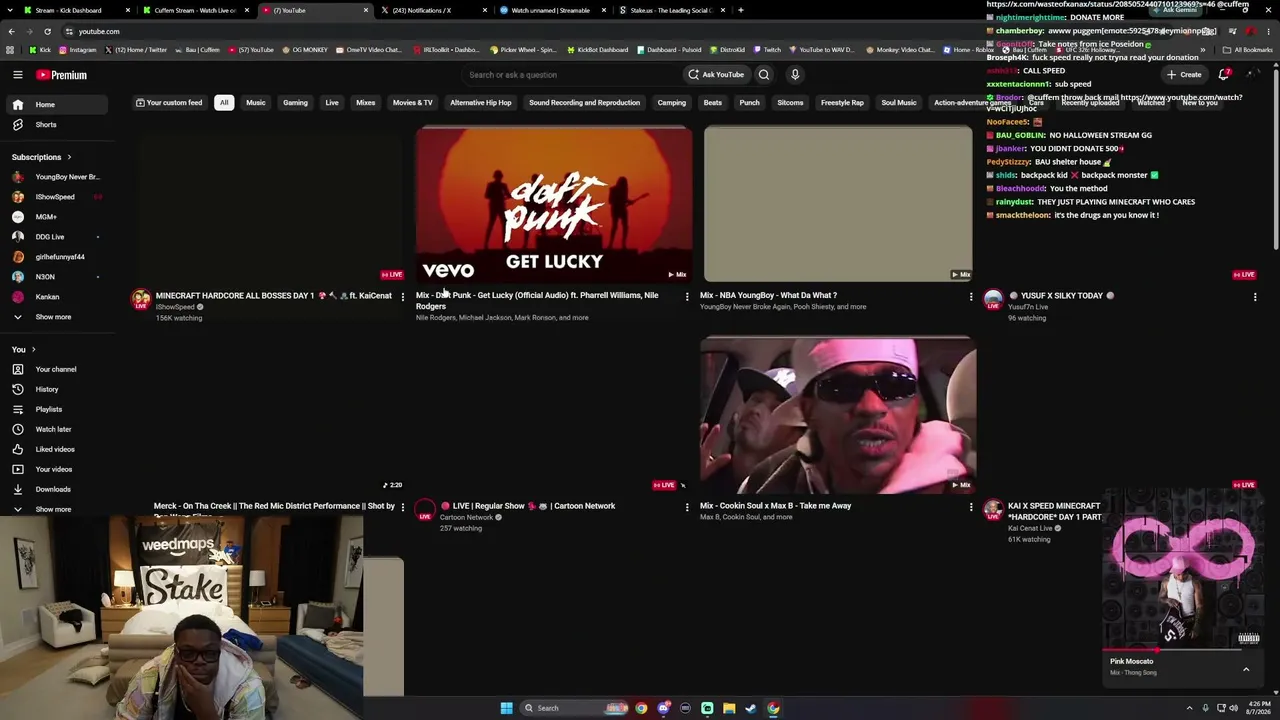
Task: Go back in the browser
Action: tap(11, 31)
